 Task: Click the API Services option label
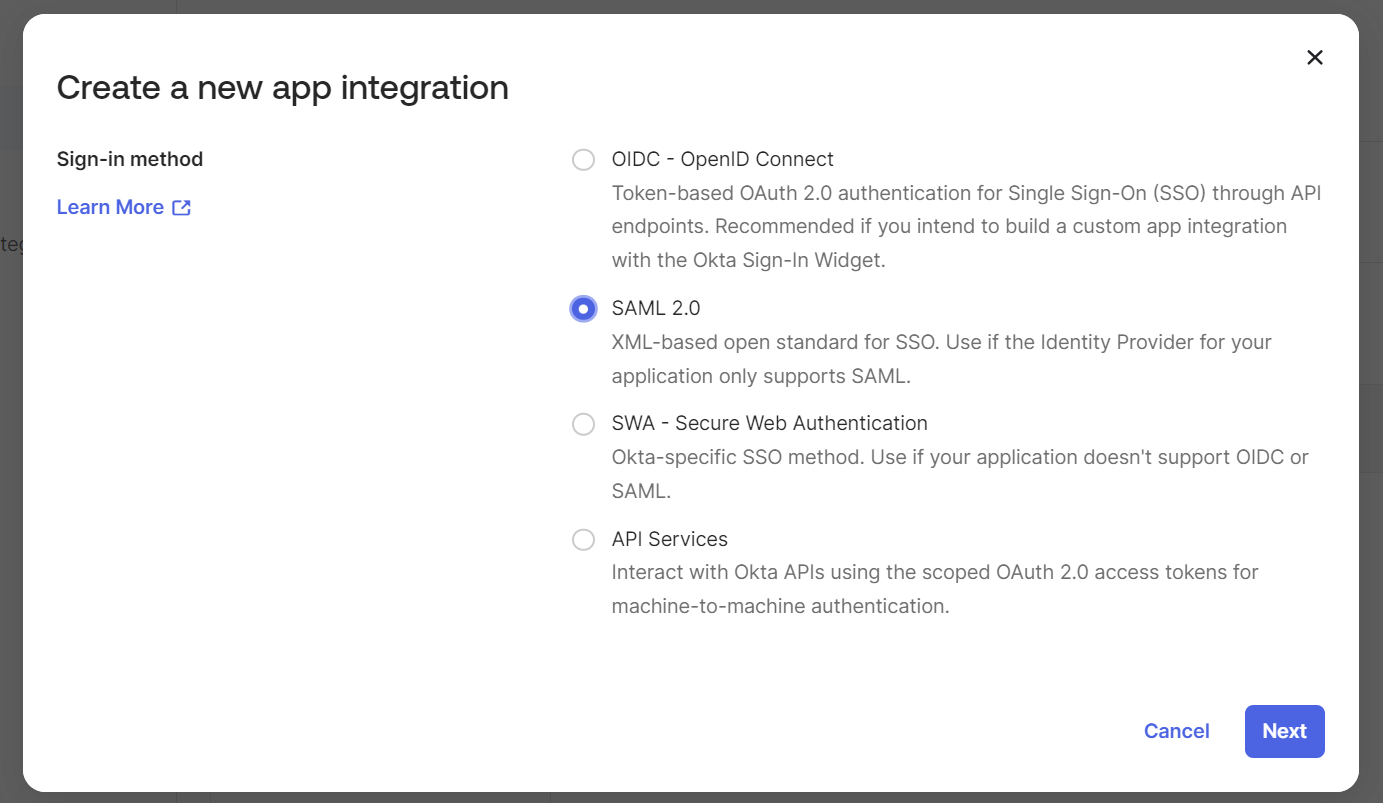(670, 539)
